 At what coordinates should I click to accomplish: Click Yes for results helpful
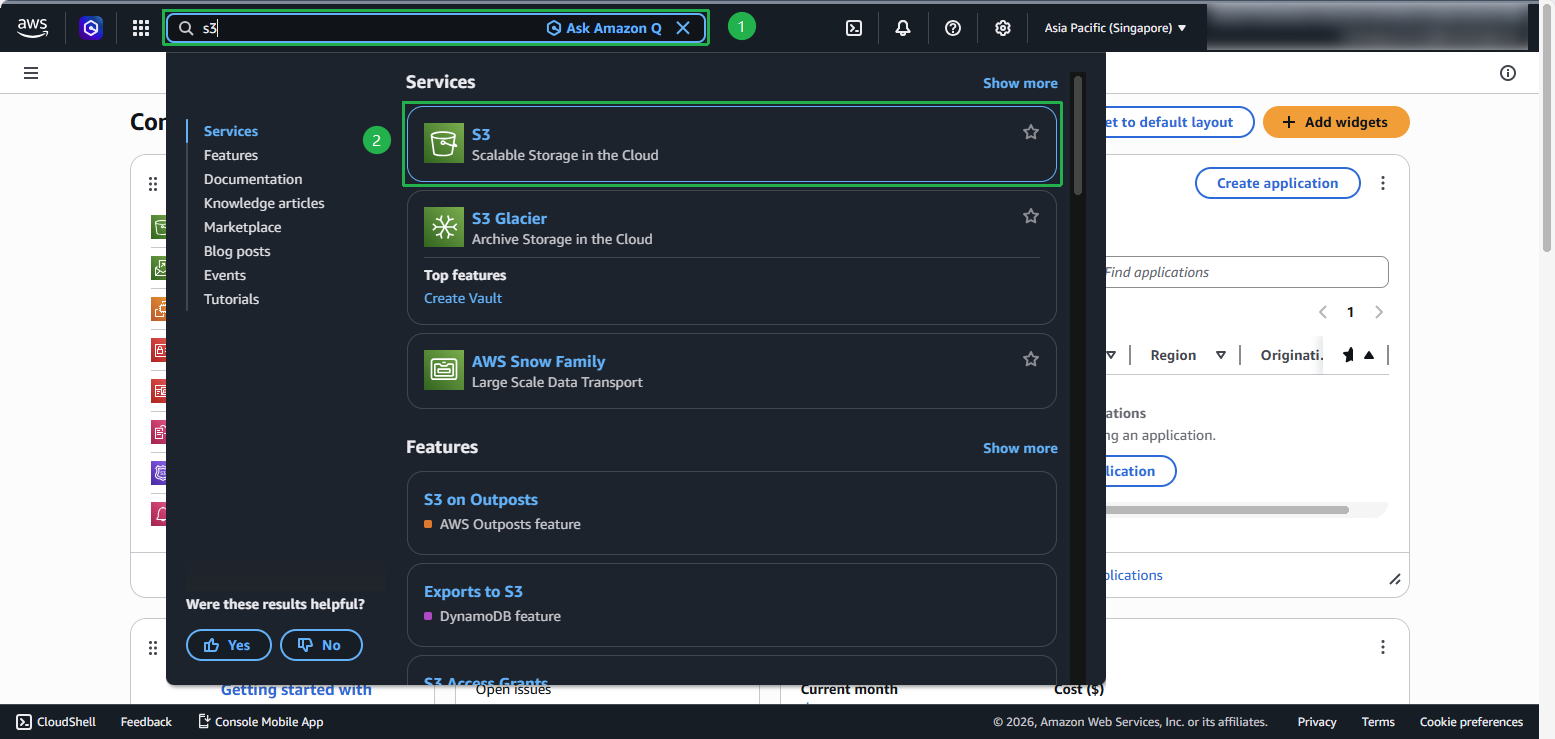(x=229, y=645)
